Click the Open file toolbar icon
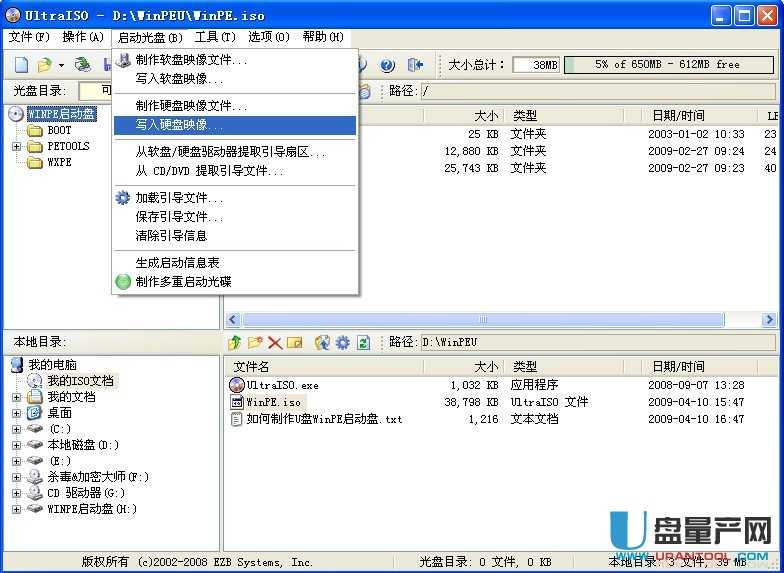This screenshot has height=573, width=784. 43,65
